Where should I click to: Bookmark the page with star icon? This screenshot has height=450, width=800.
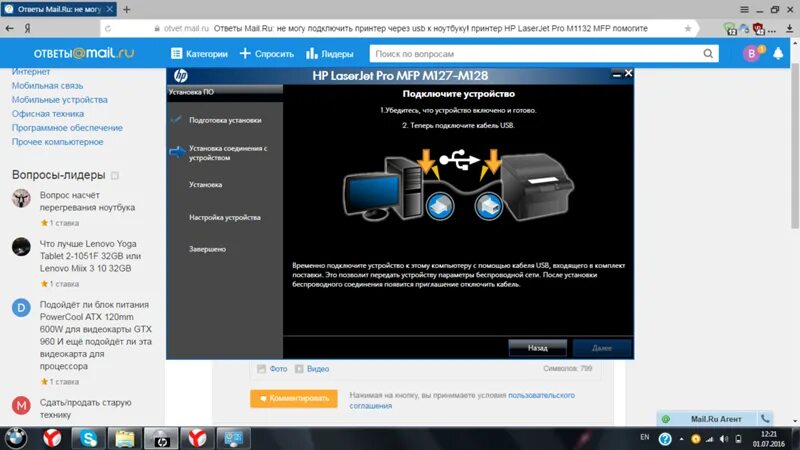pyautogui.click(x=688, y=29)
